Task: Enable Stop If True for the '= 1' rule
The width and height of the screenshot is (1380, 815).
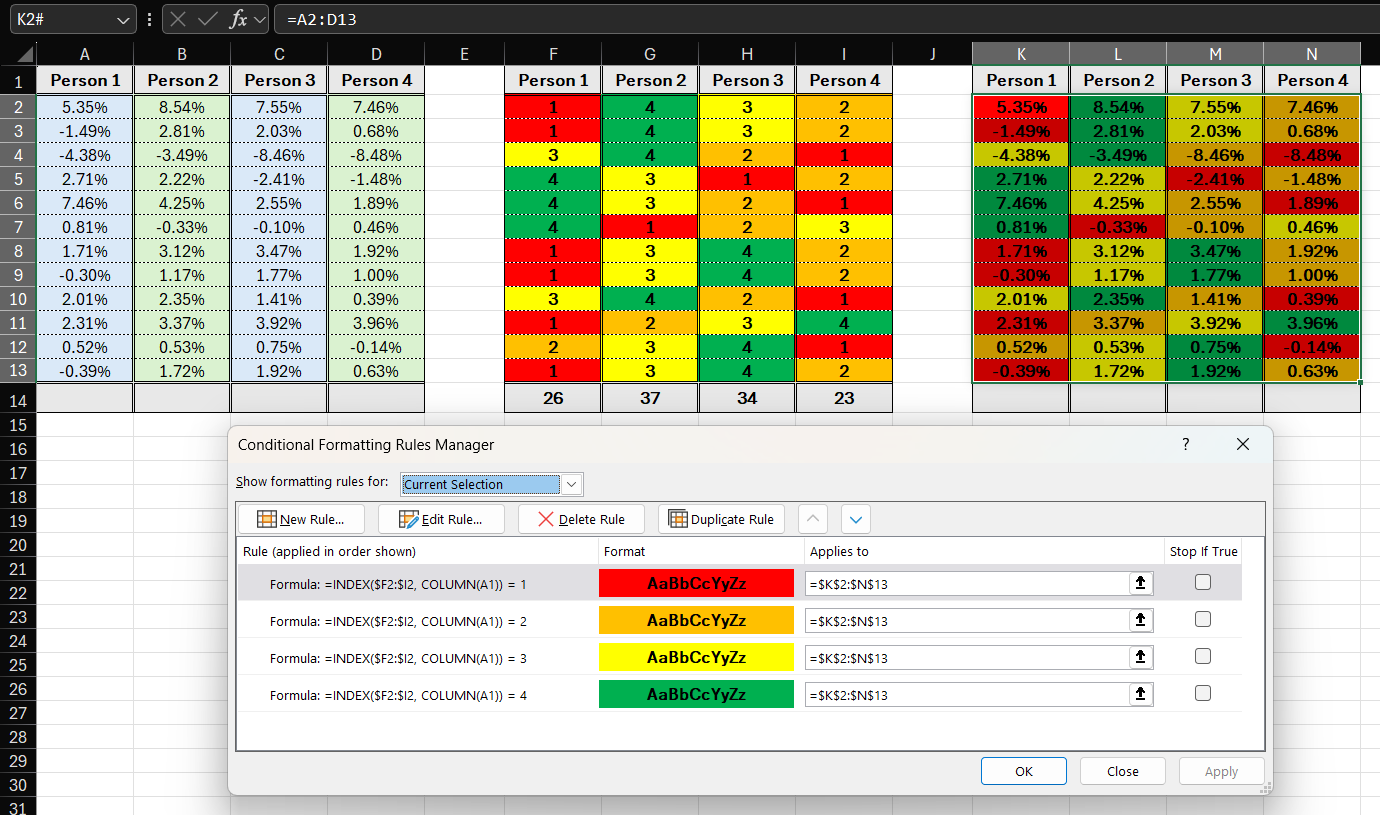Action: pyautogui.click(x=1203, y=583)
